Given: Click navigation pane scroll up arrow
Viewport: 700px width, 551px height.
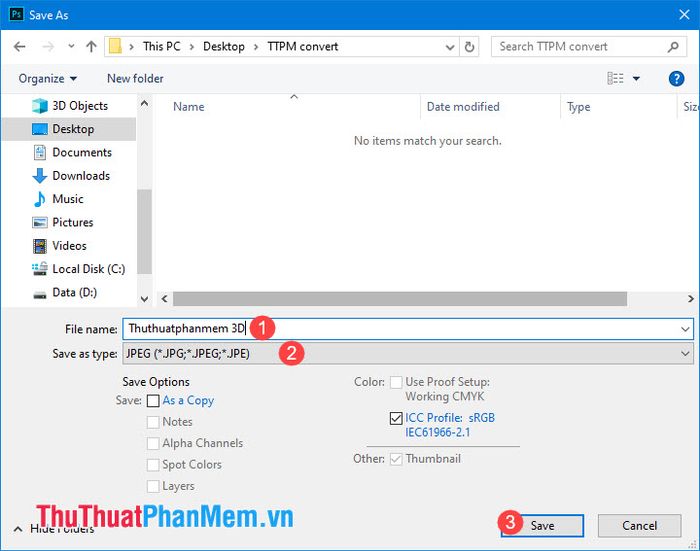Looking at the screenshot, I should click(144, 104).
